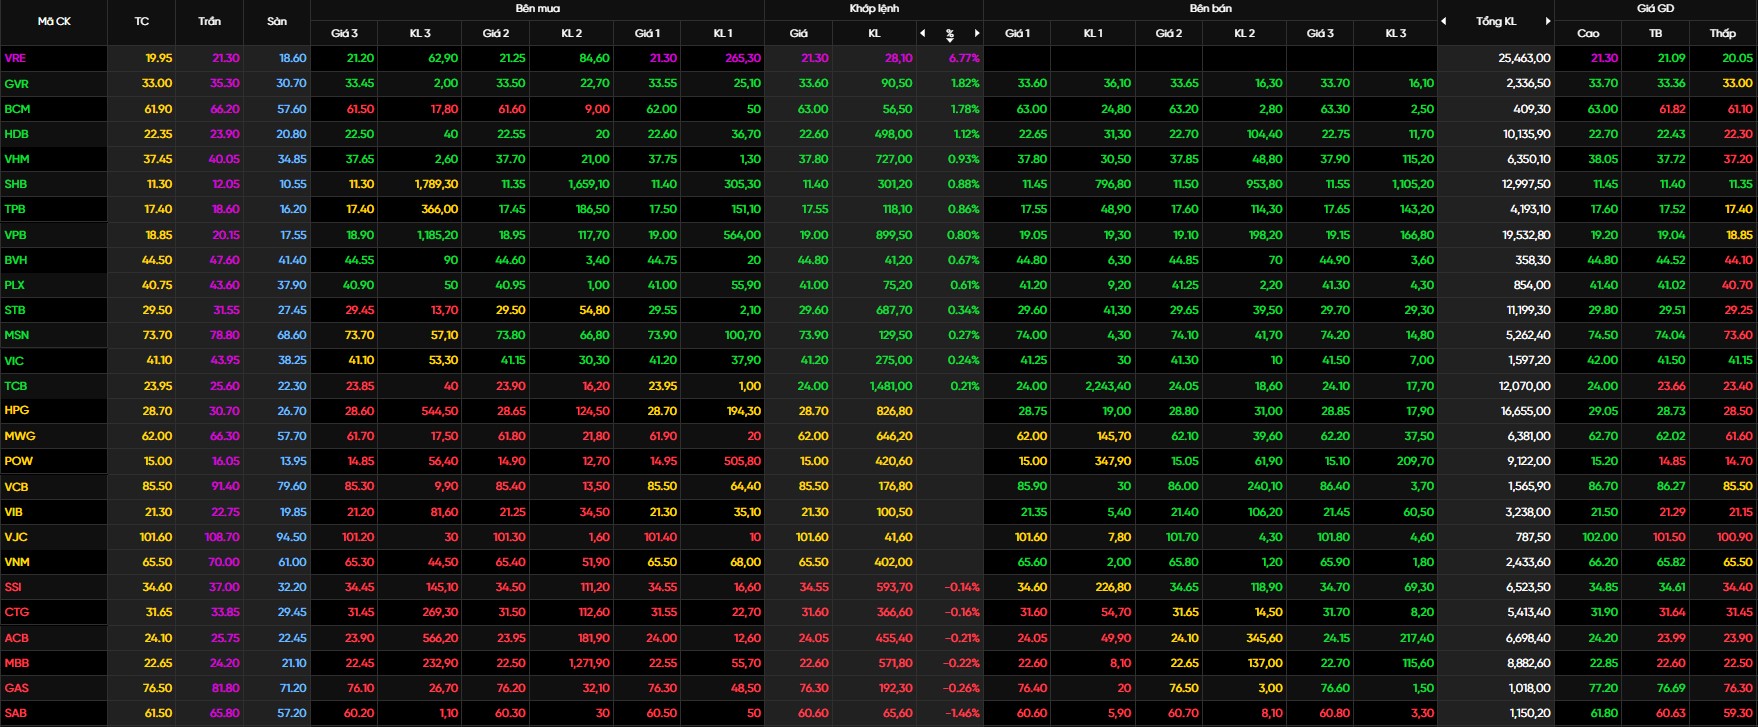Pick the ACB ticker symbol
This screenshot has width=1758, height=727.
pyautogui.click(x=17, y=637)
